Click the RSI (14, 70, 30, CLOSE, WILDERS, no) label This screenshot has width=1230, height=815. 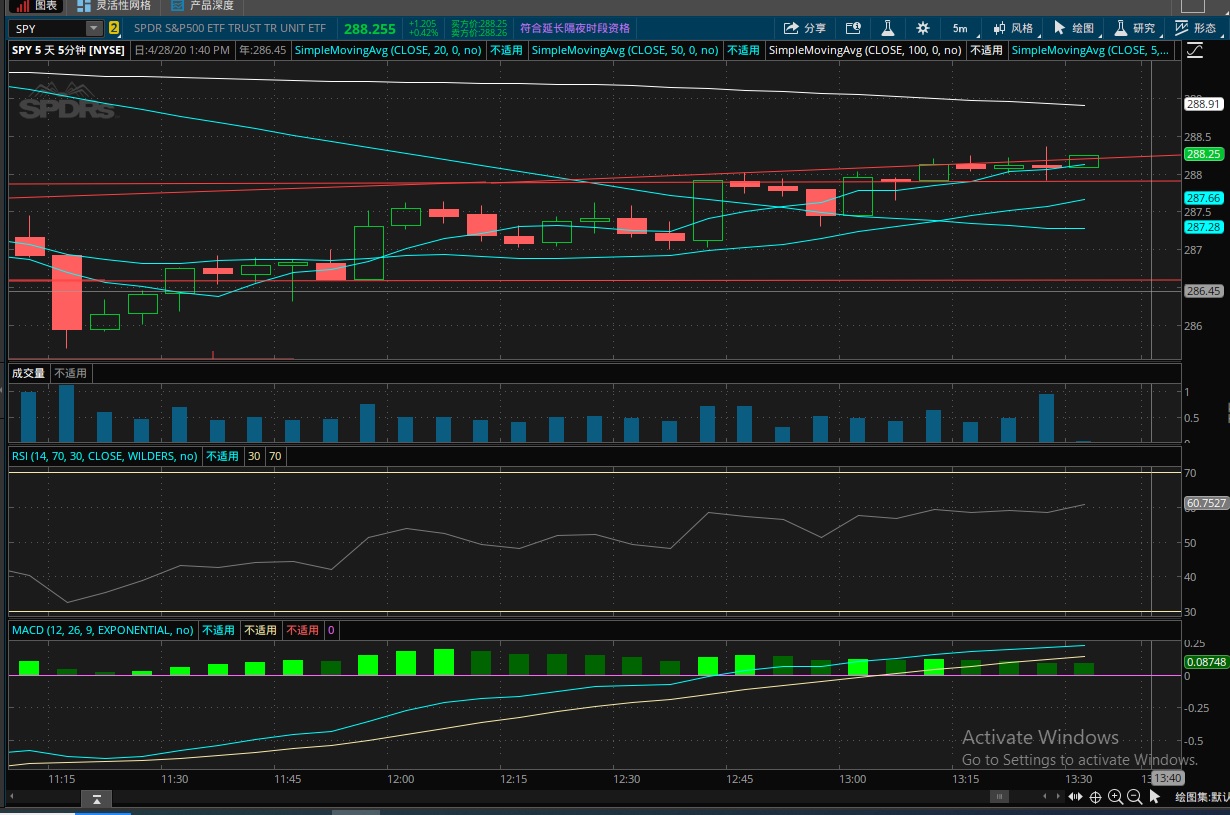pyautogui.click(x=104, y=455)
